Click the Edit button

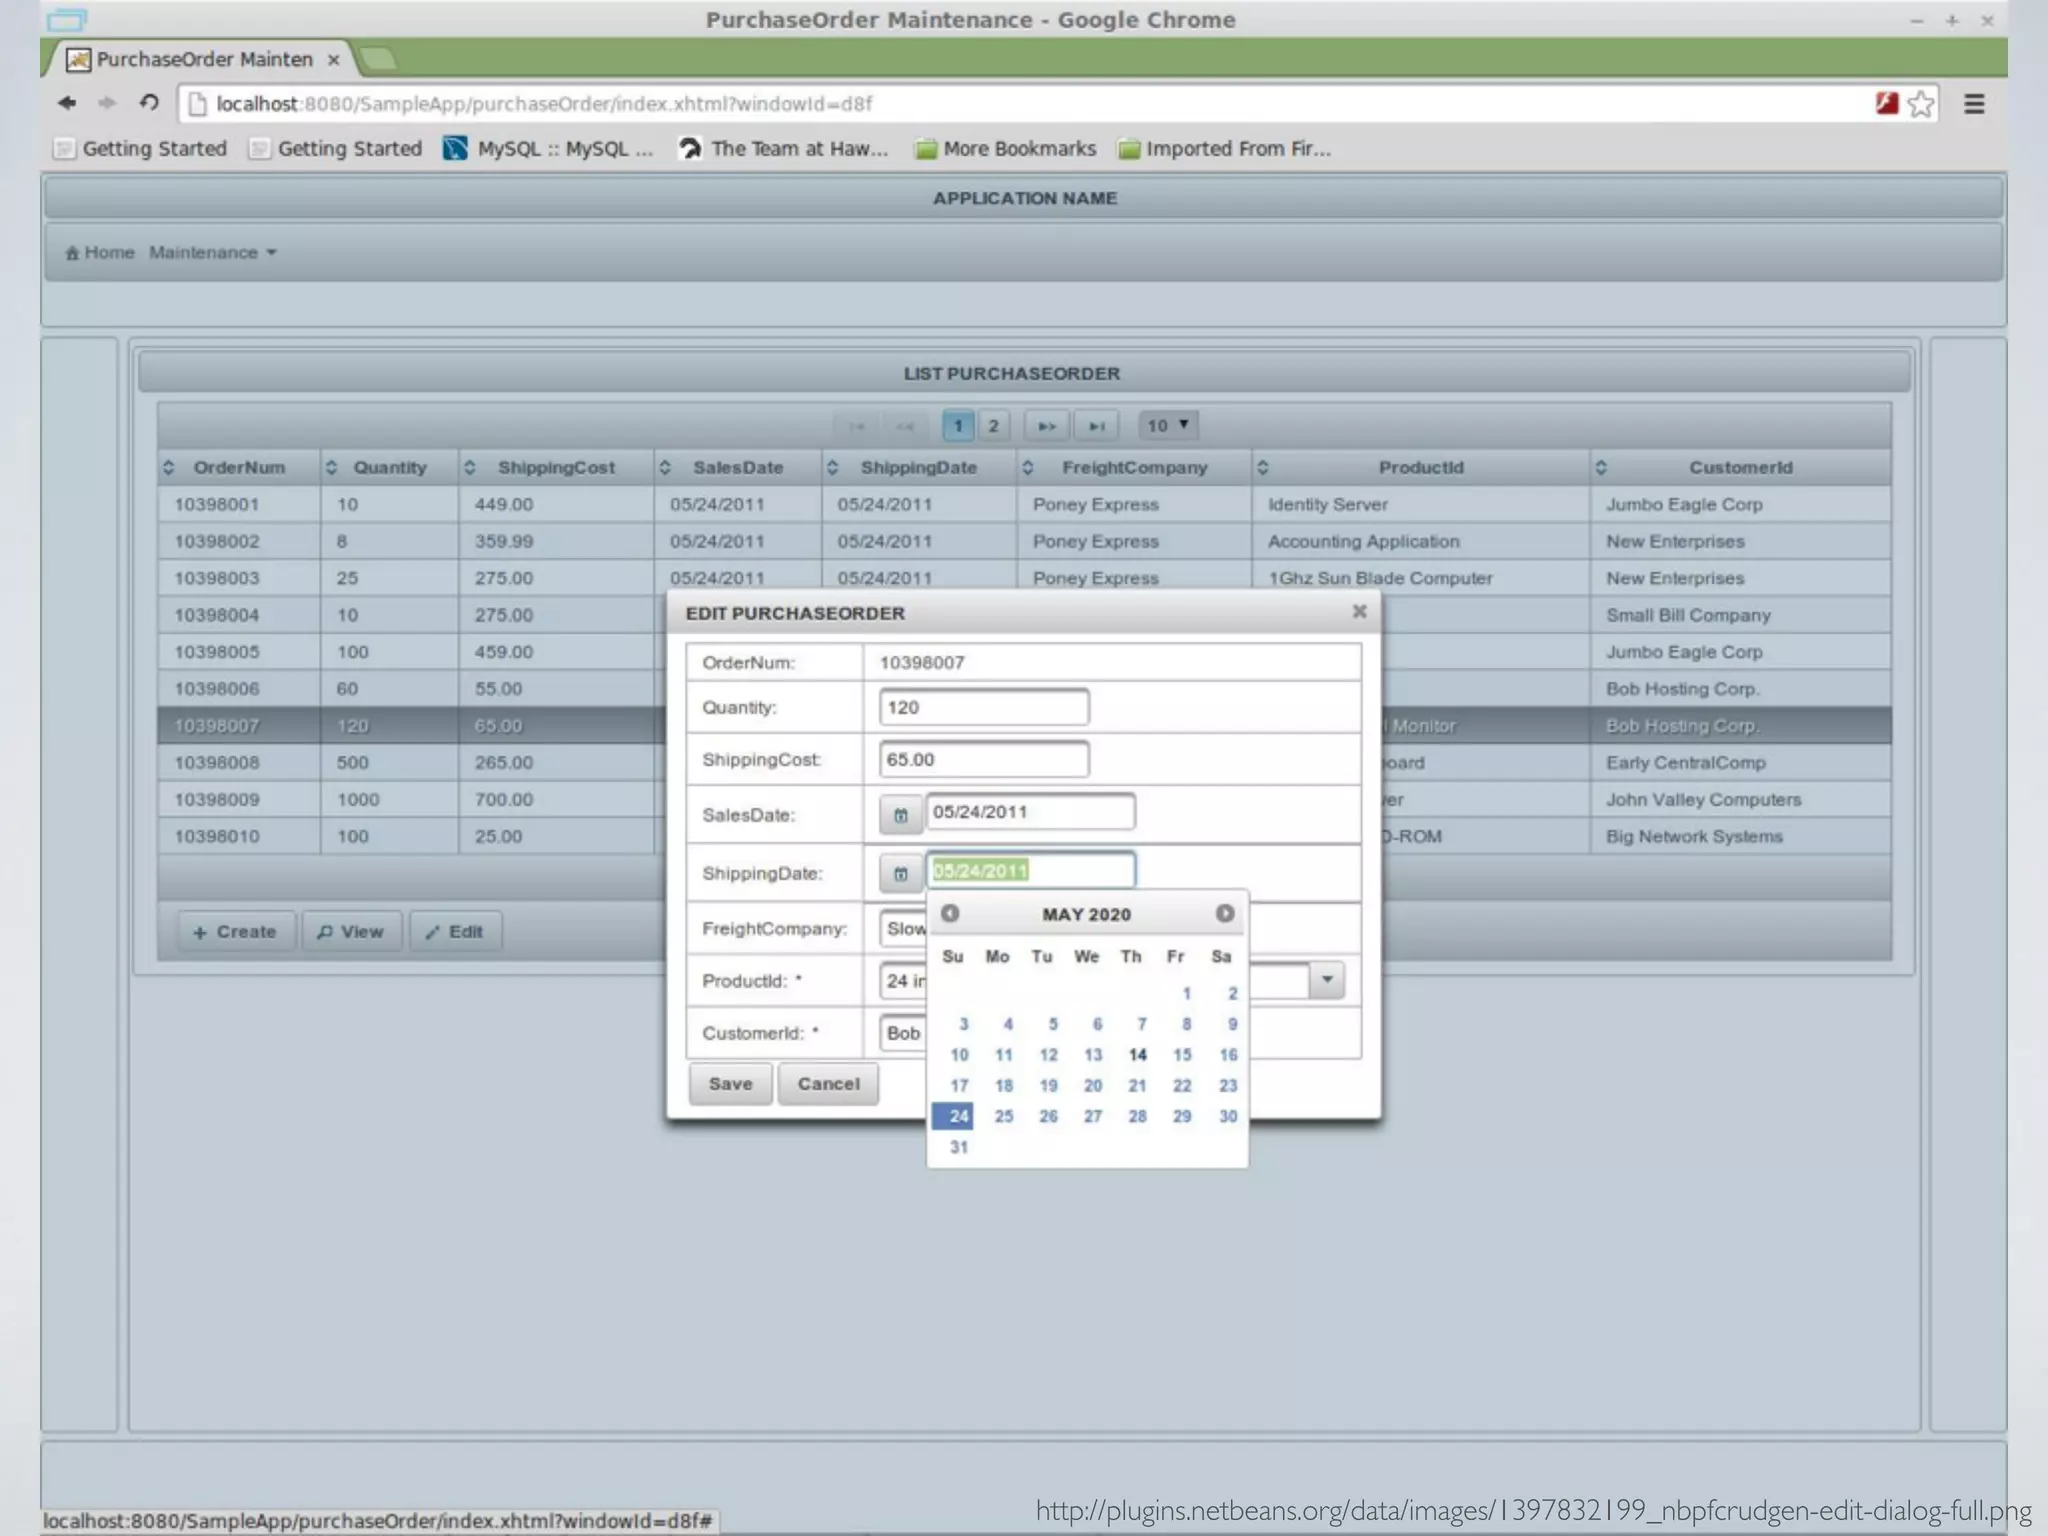tap(455, 931)
